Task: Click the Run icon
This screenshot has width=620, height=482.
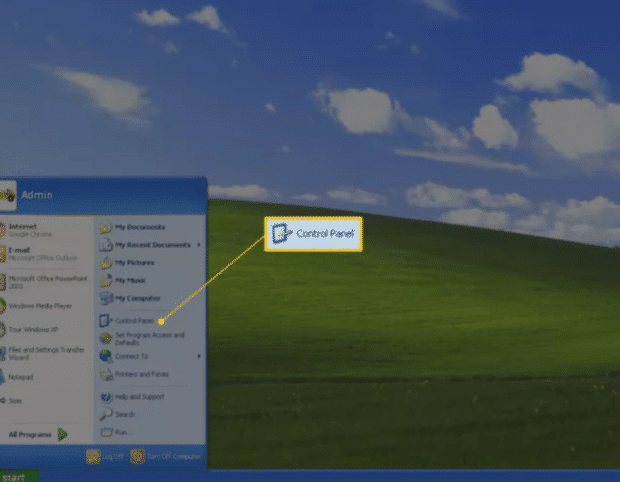Action: [x=106, y=432]
